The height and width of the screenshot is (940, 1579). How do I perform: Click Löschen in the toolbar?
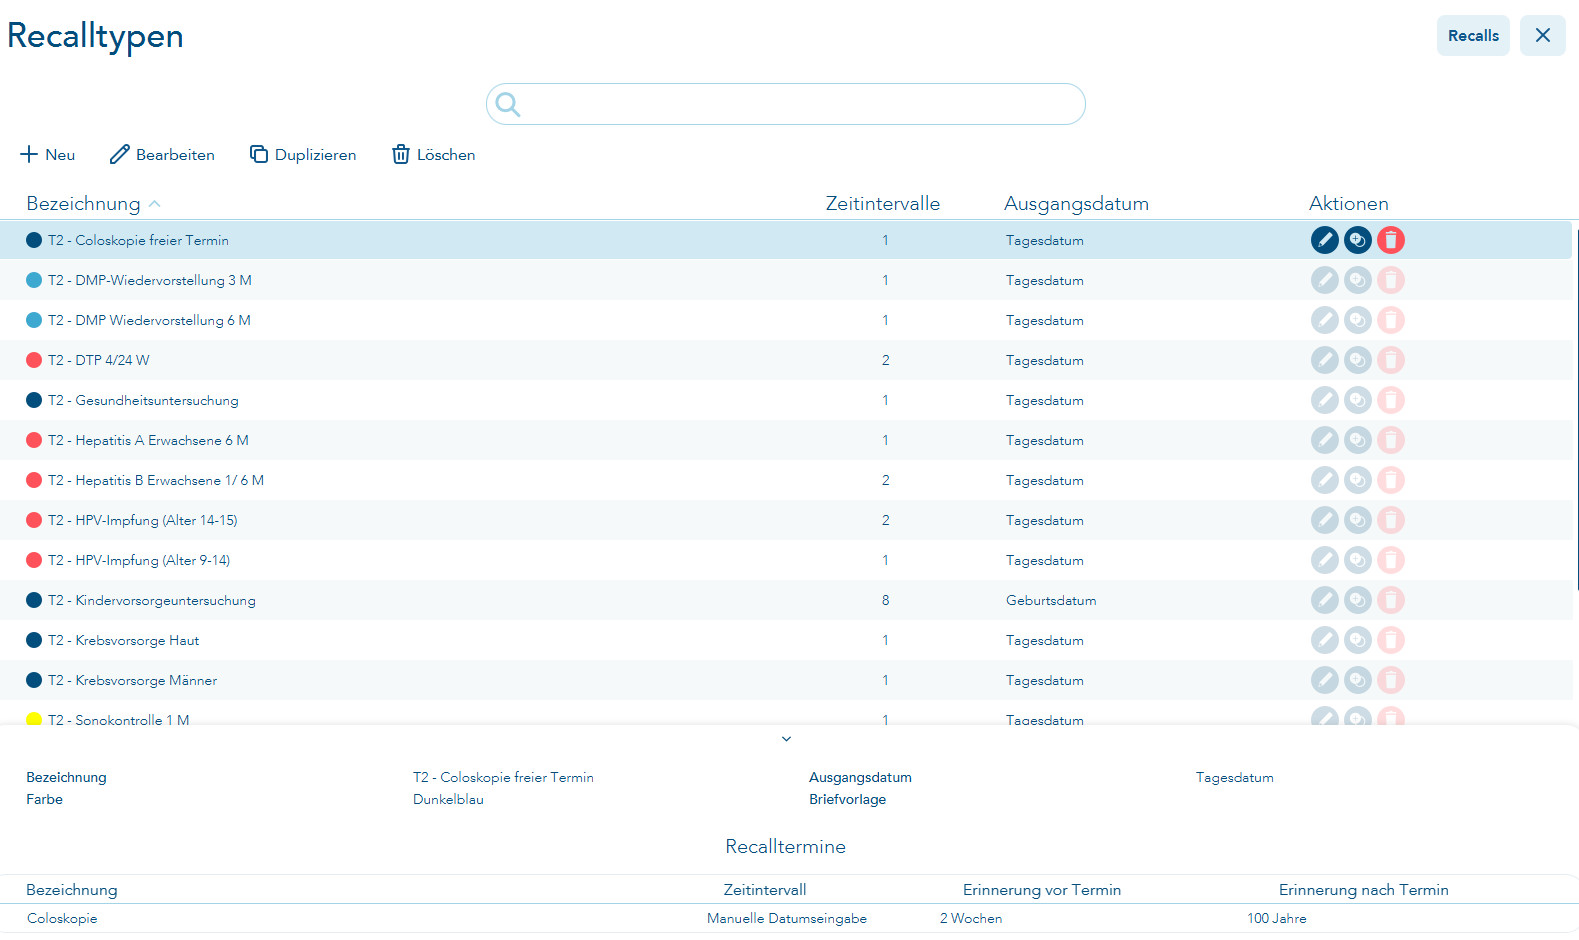pos(433,155)
